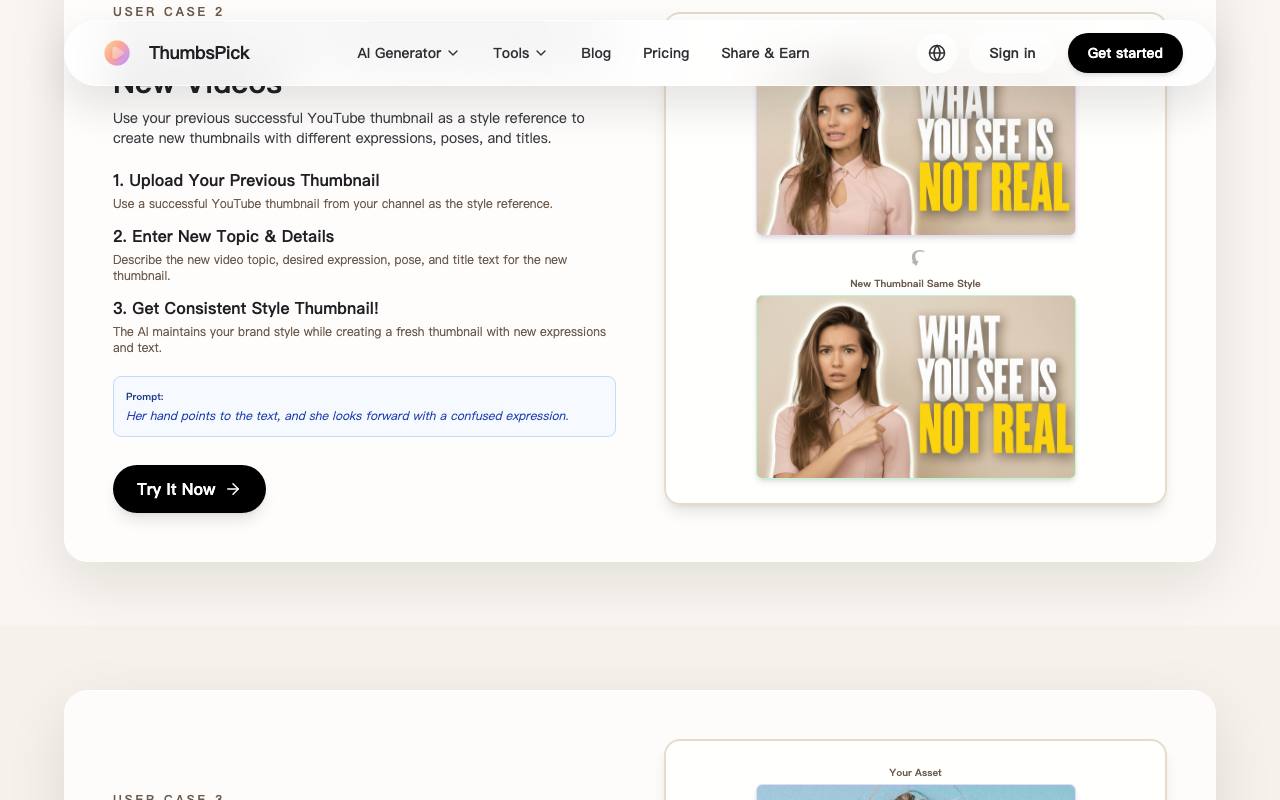Screen dimensions: 1280x800
Task: Expand the AI Generator dropdown
Action: tap(408, 53)
